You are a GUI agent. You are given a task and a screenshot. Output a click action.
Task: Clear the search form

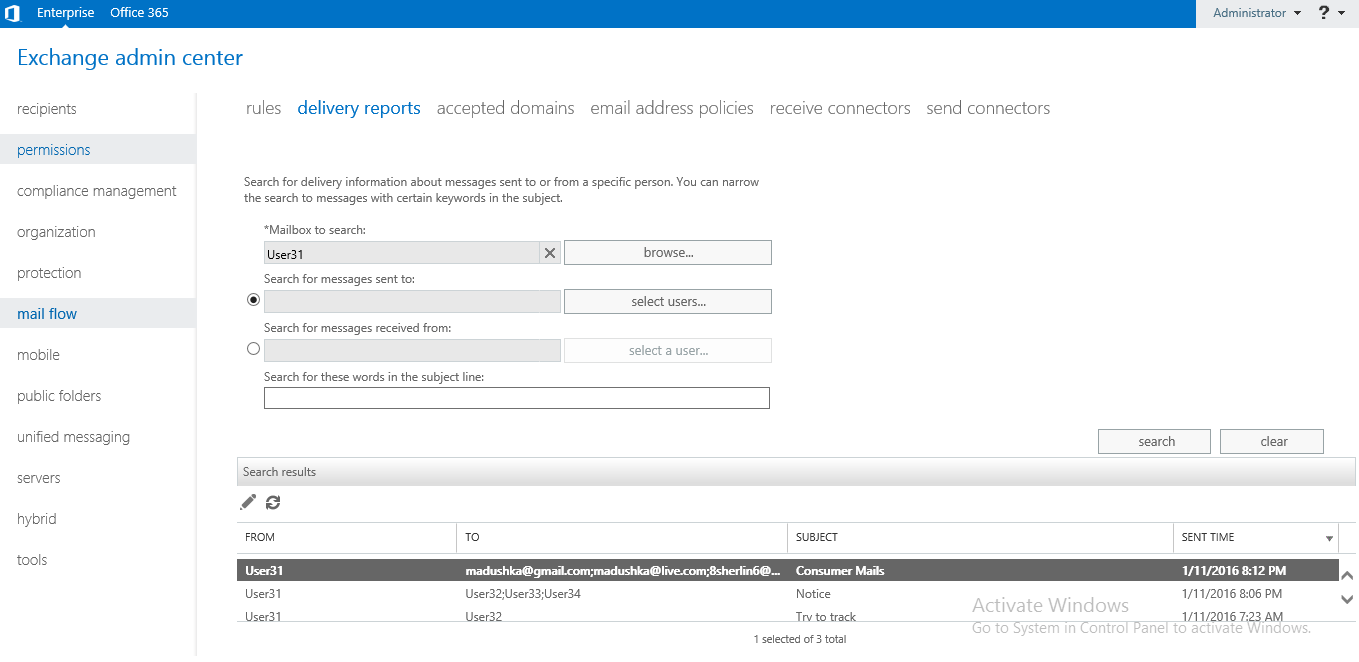pos(1271,441)
